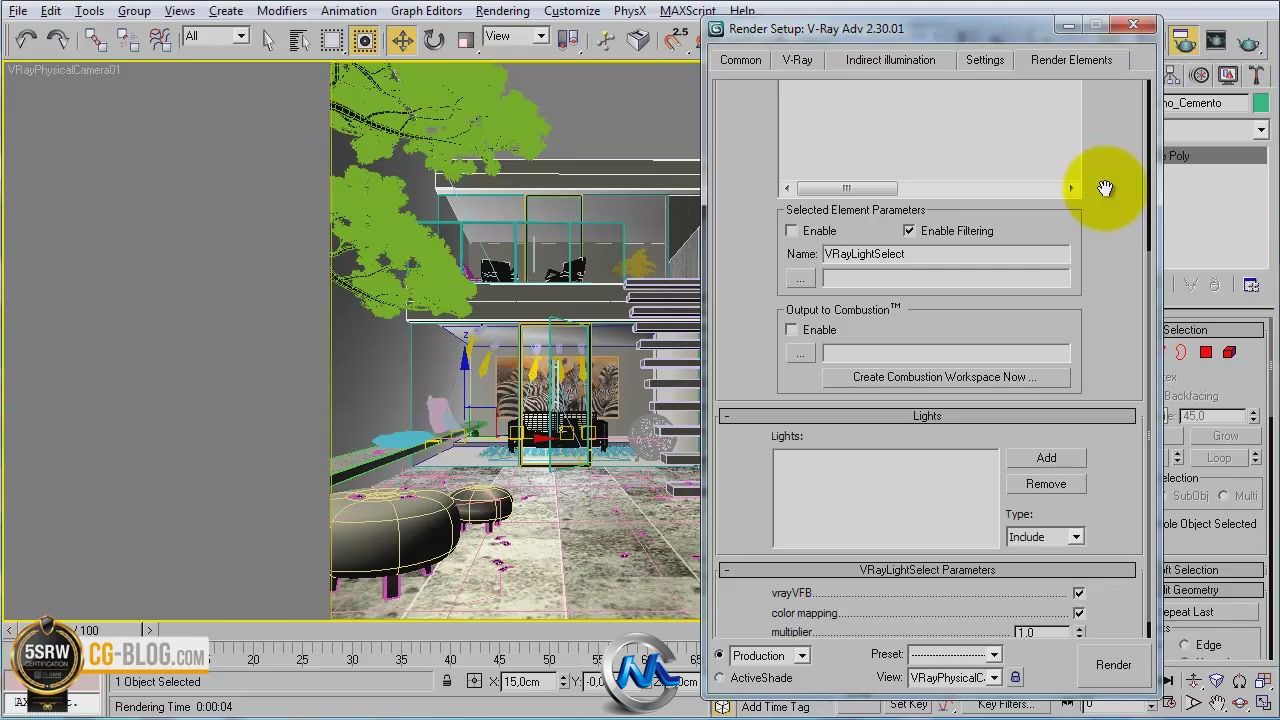This screenshot has height=720, width=1280.
Task: Toggle the 2.5 Snaps magnet icon
Action: (x=677, y=40)
